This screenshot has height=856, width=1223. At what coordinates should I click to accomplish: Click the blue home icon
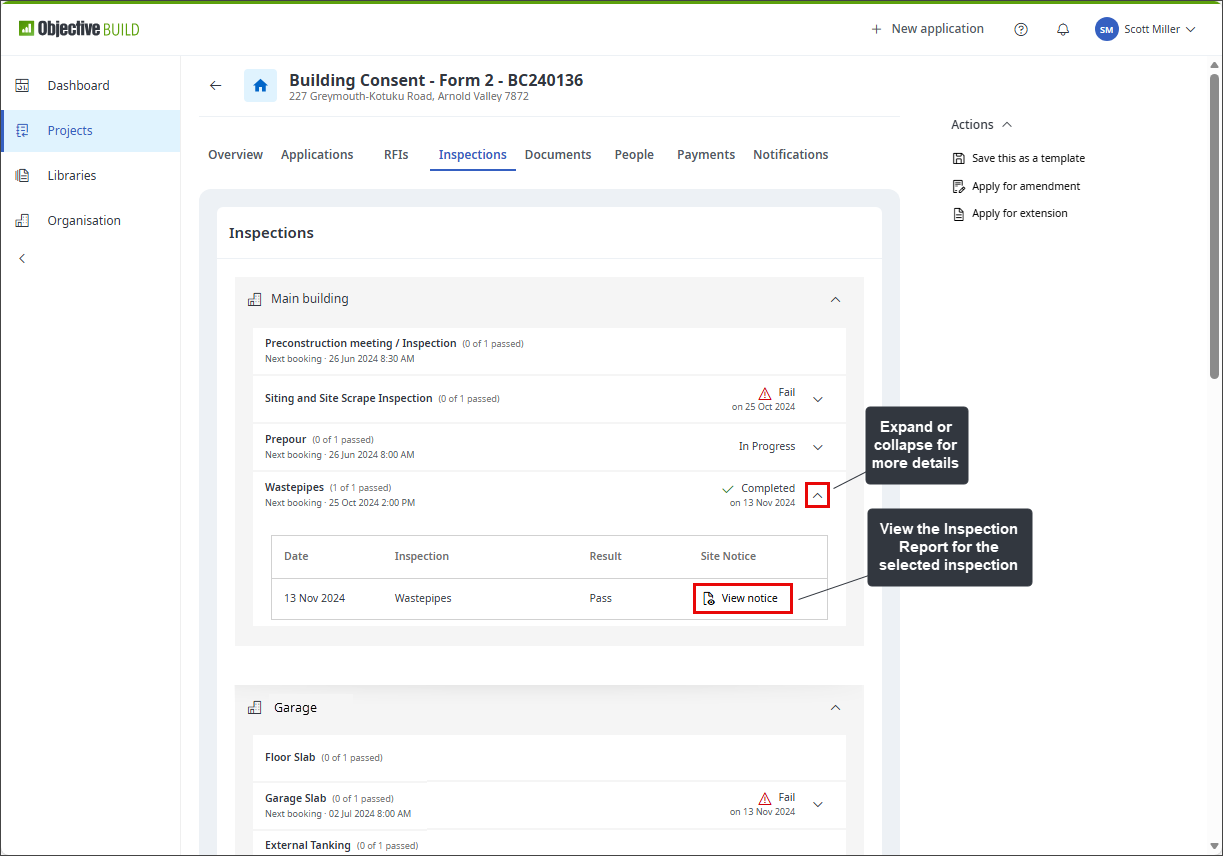[x=260, y=86]
